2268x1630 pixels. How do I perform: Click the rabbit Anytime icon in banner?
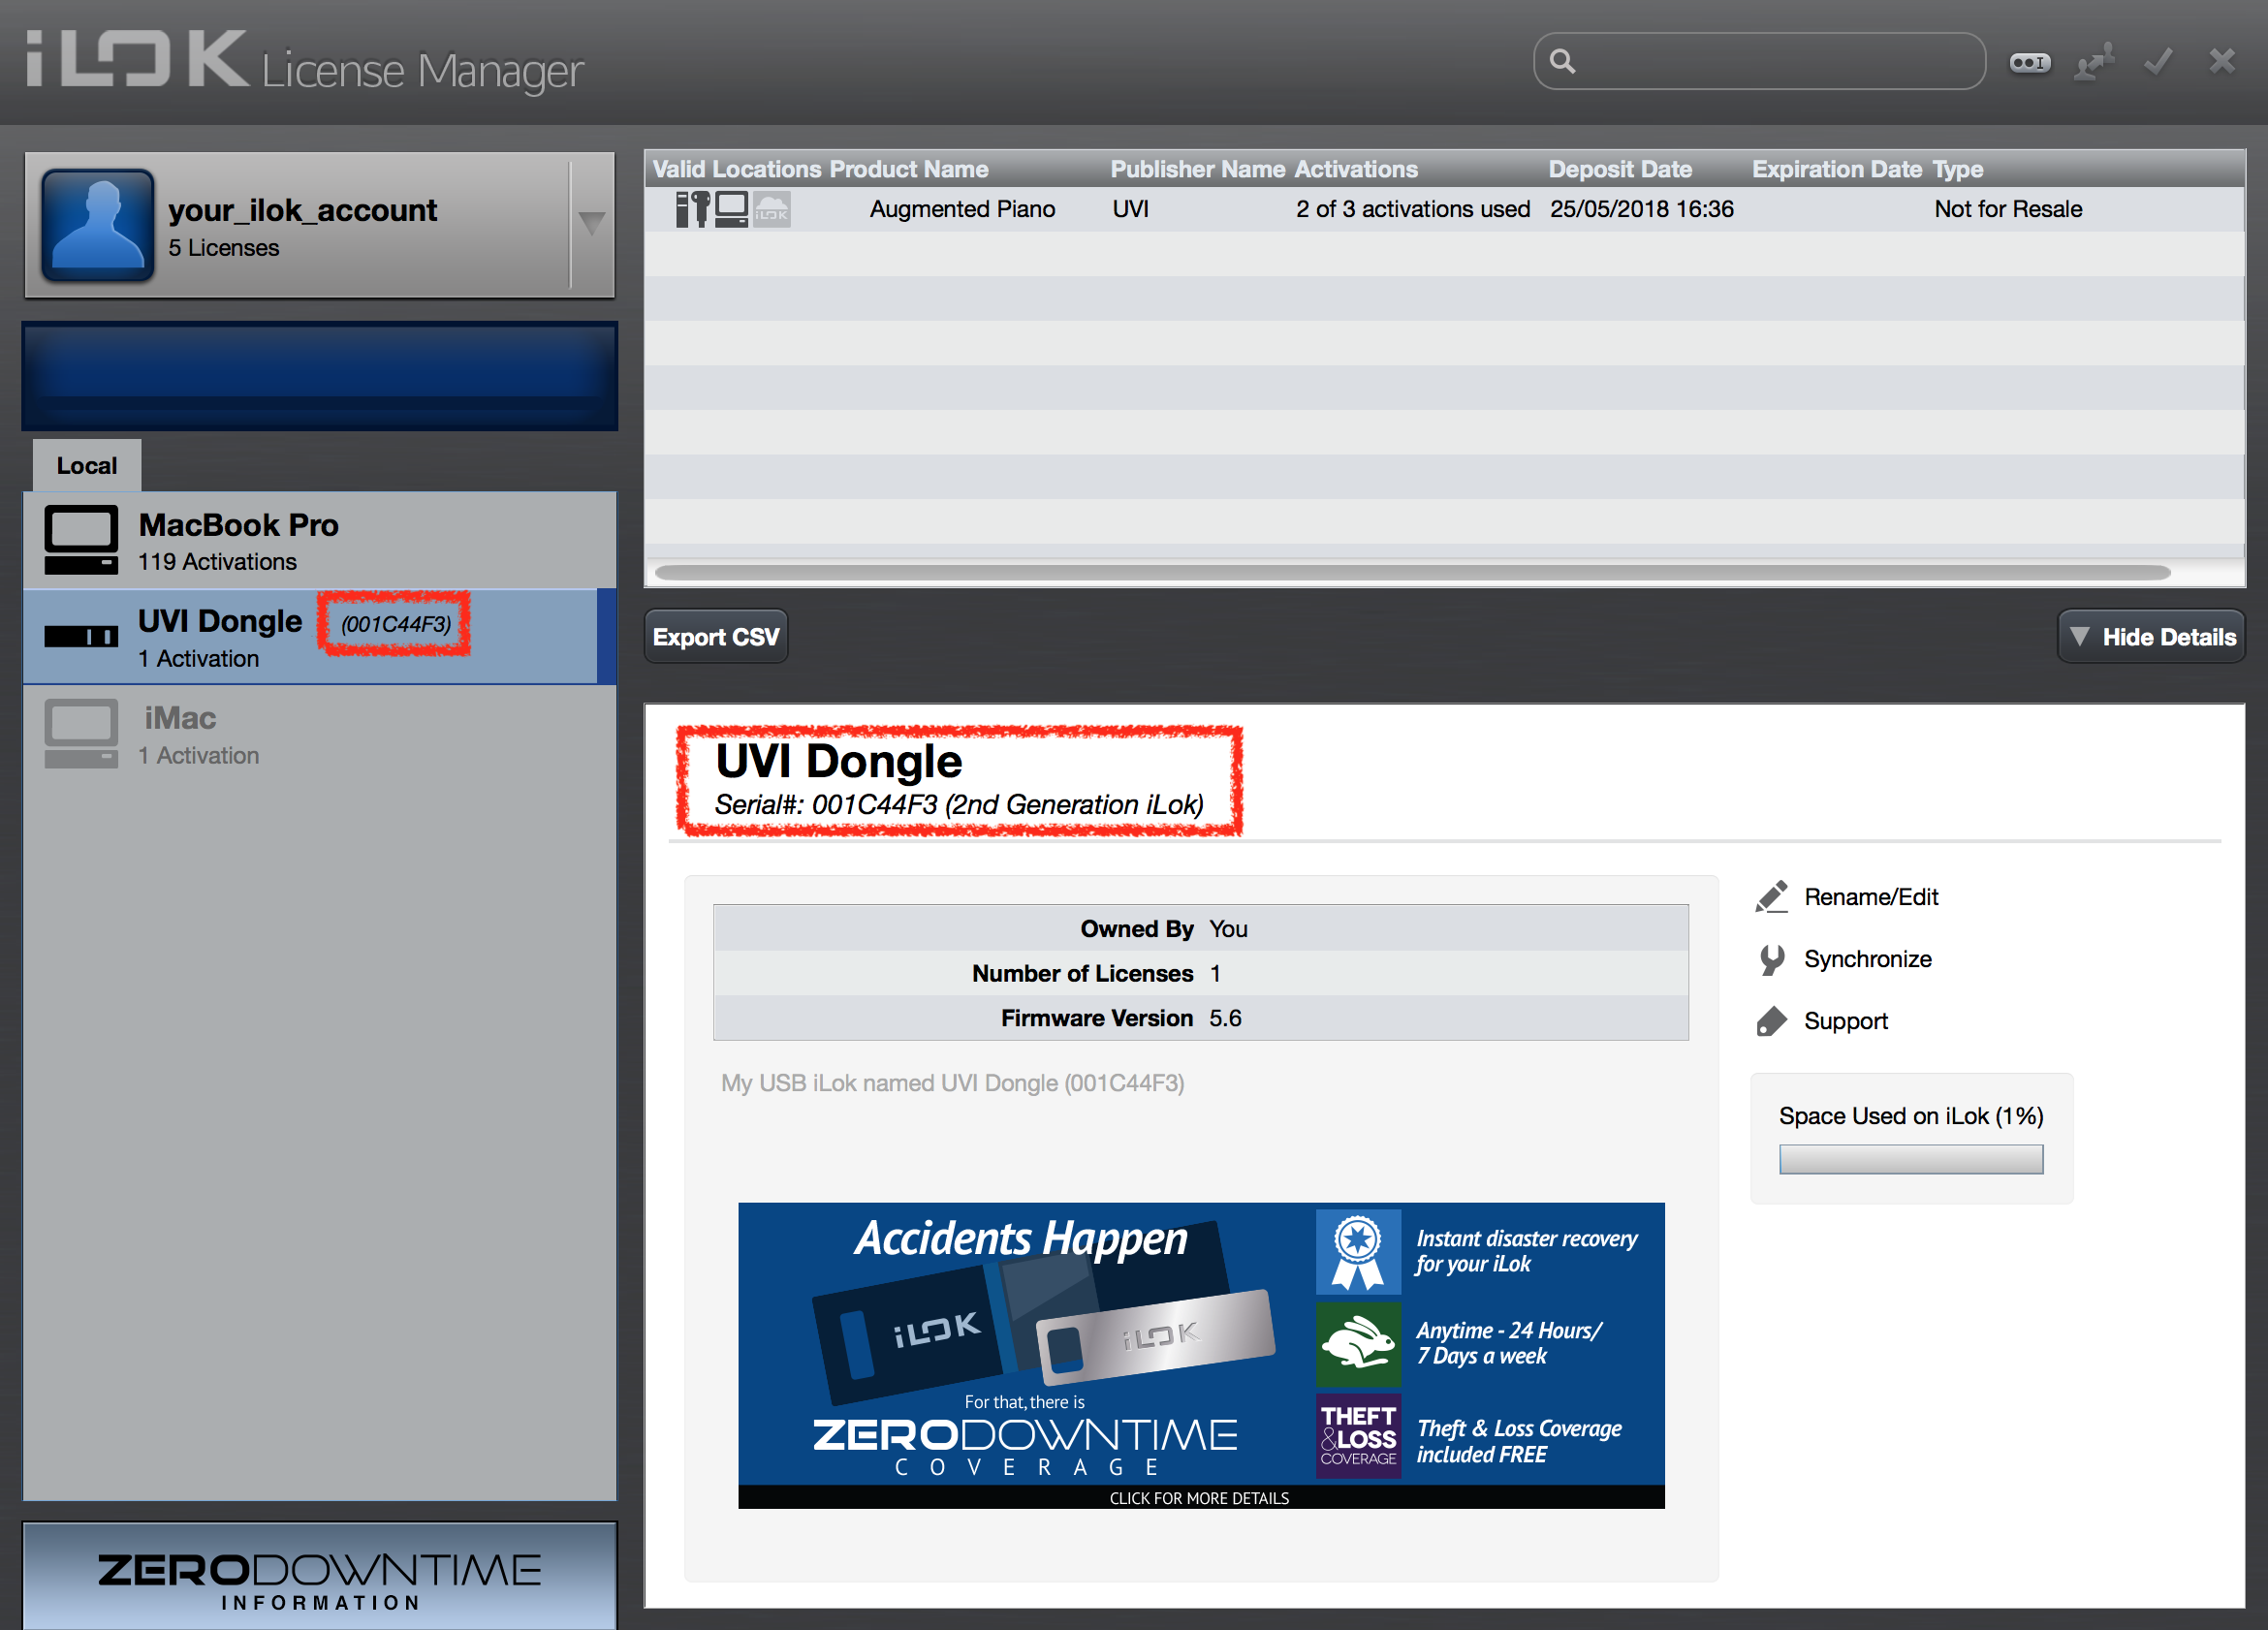[x=1358, y=1344]
